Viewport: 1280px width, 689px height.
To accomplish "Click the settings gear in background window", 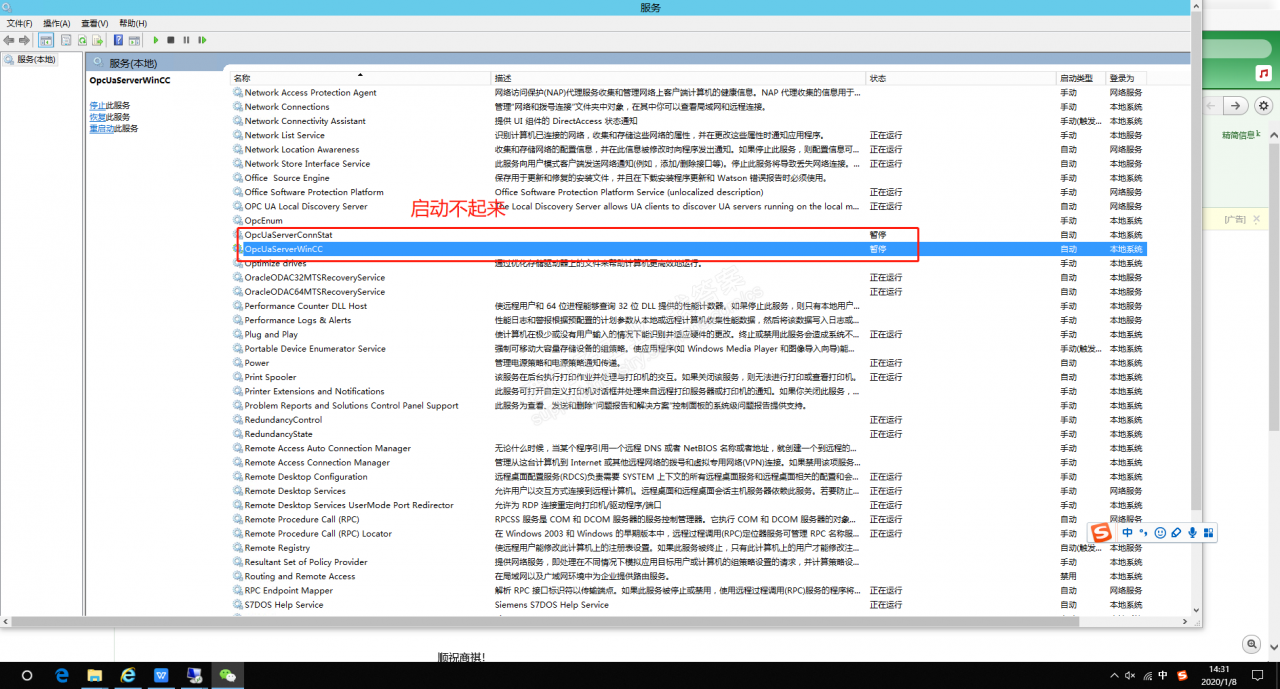I will (x=1264, y=106).
